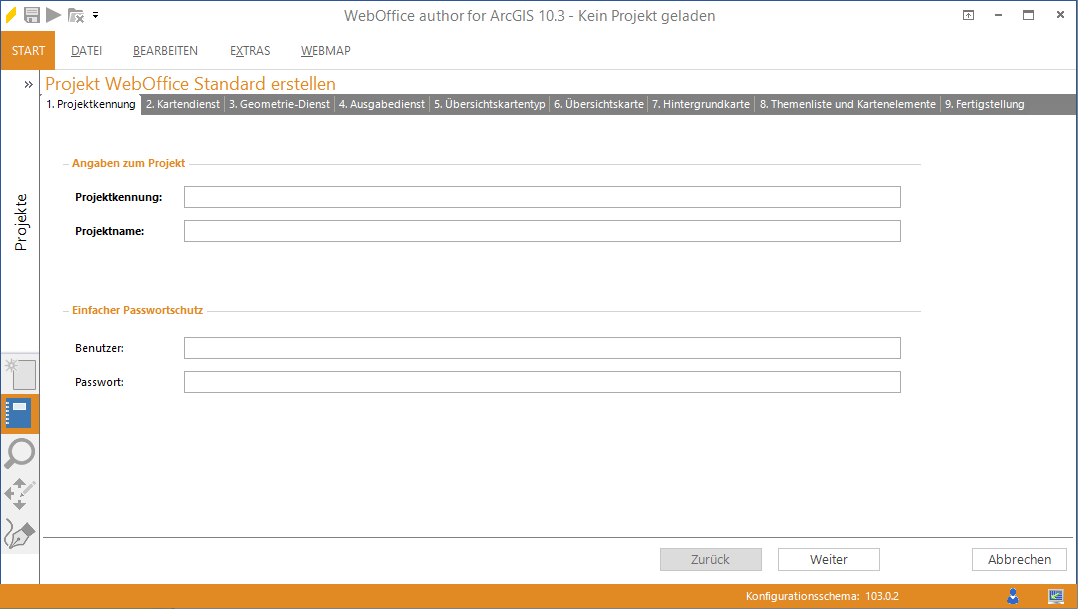The image size is (1078, 609).
Task: Click the play arrow icon in title bar
Action: 54,15
